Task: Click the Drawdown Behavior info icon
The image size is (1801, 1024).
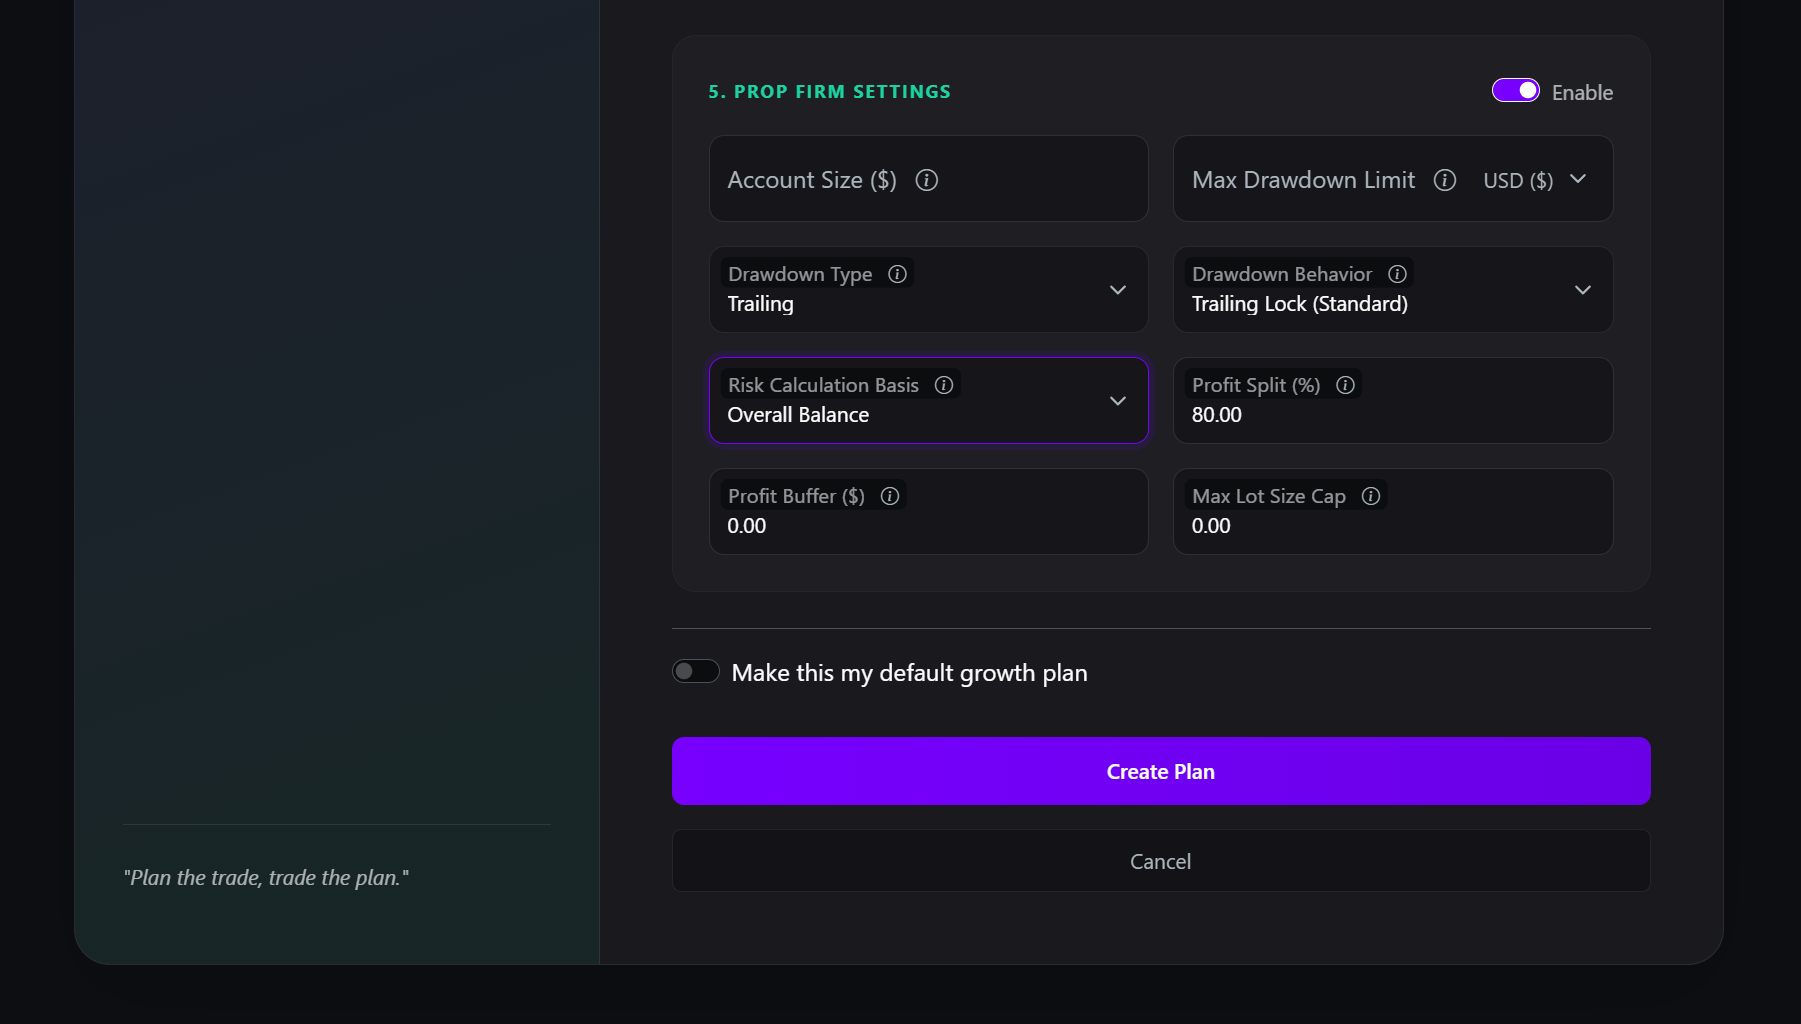Action: pos(1397,273)
